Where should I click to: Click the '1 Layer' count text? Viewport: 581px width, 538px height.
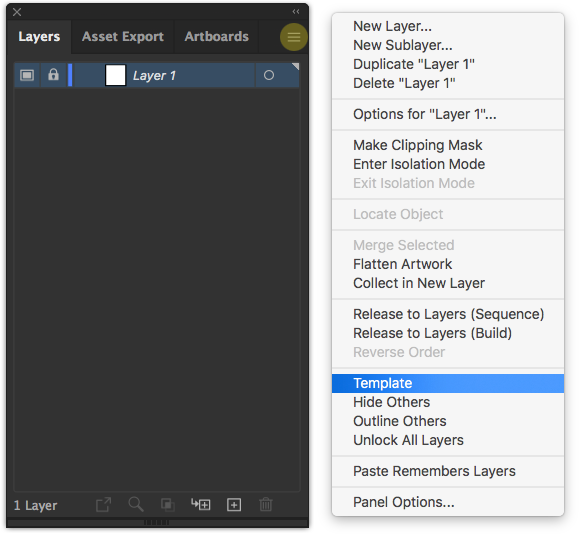[x=36, y=505]
